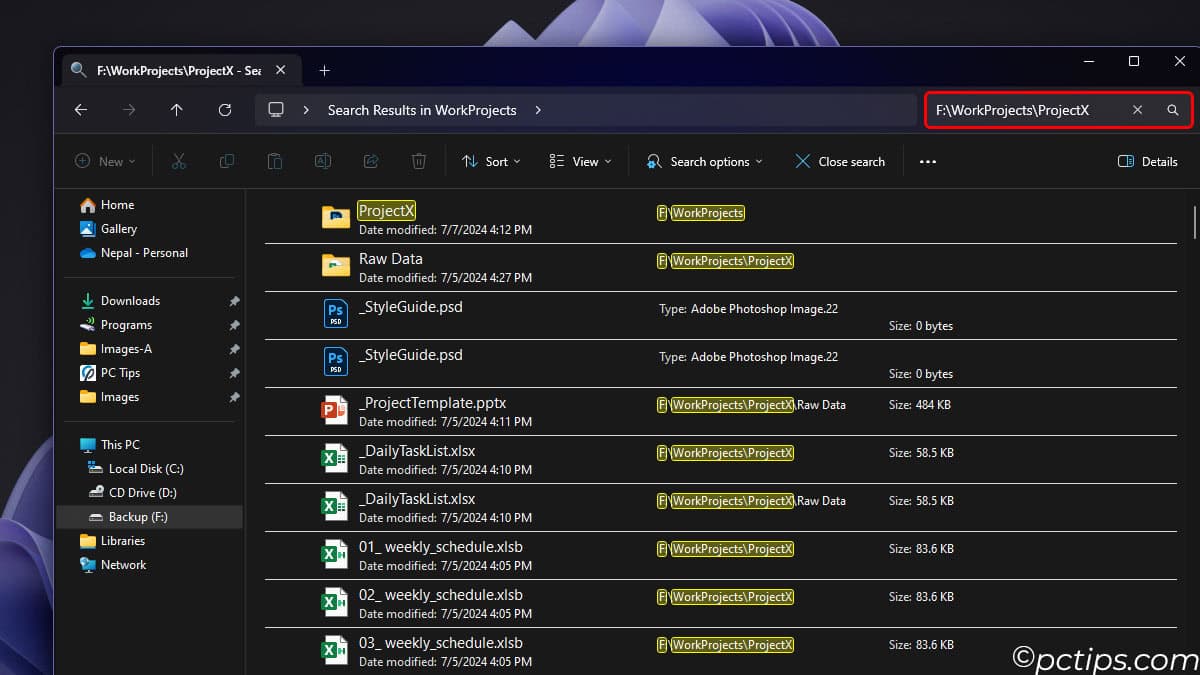
Task: Open the View dropdown
Action: pyautogui.click(x=579, y=161)
